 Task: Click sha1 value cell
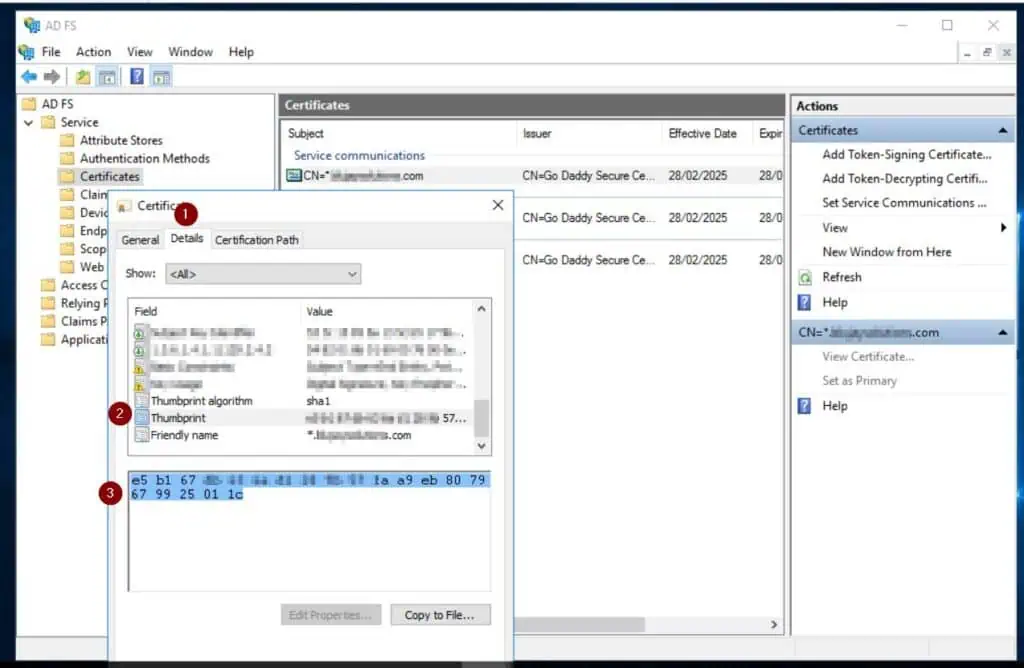[x=318, y=401]
